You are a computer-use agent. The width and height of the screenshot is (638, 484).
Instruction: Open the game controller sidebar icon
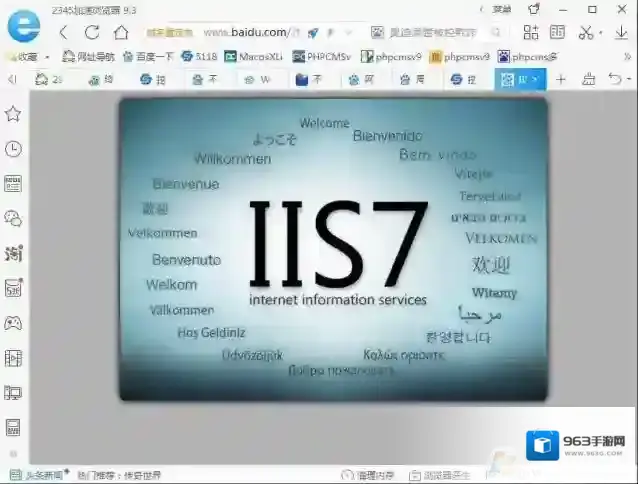(13, 323)
